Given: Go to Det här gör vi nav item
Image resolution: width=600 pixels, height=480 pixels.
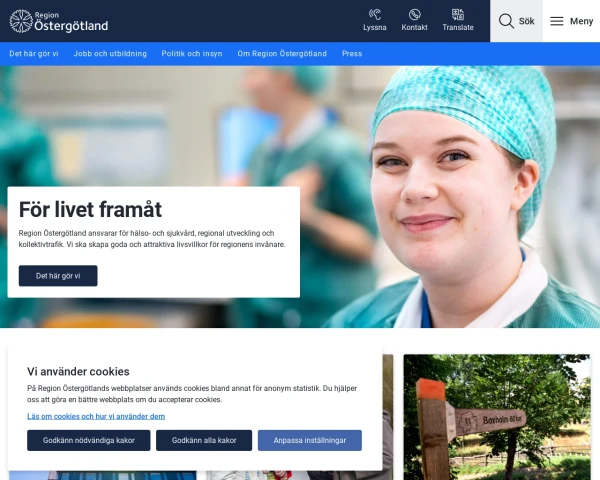Looking at the screenshot, I should click(x=34, y=54).
